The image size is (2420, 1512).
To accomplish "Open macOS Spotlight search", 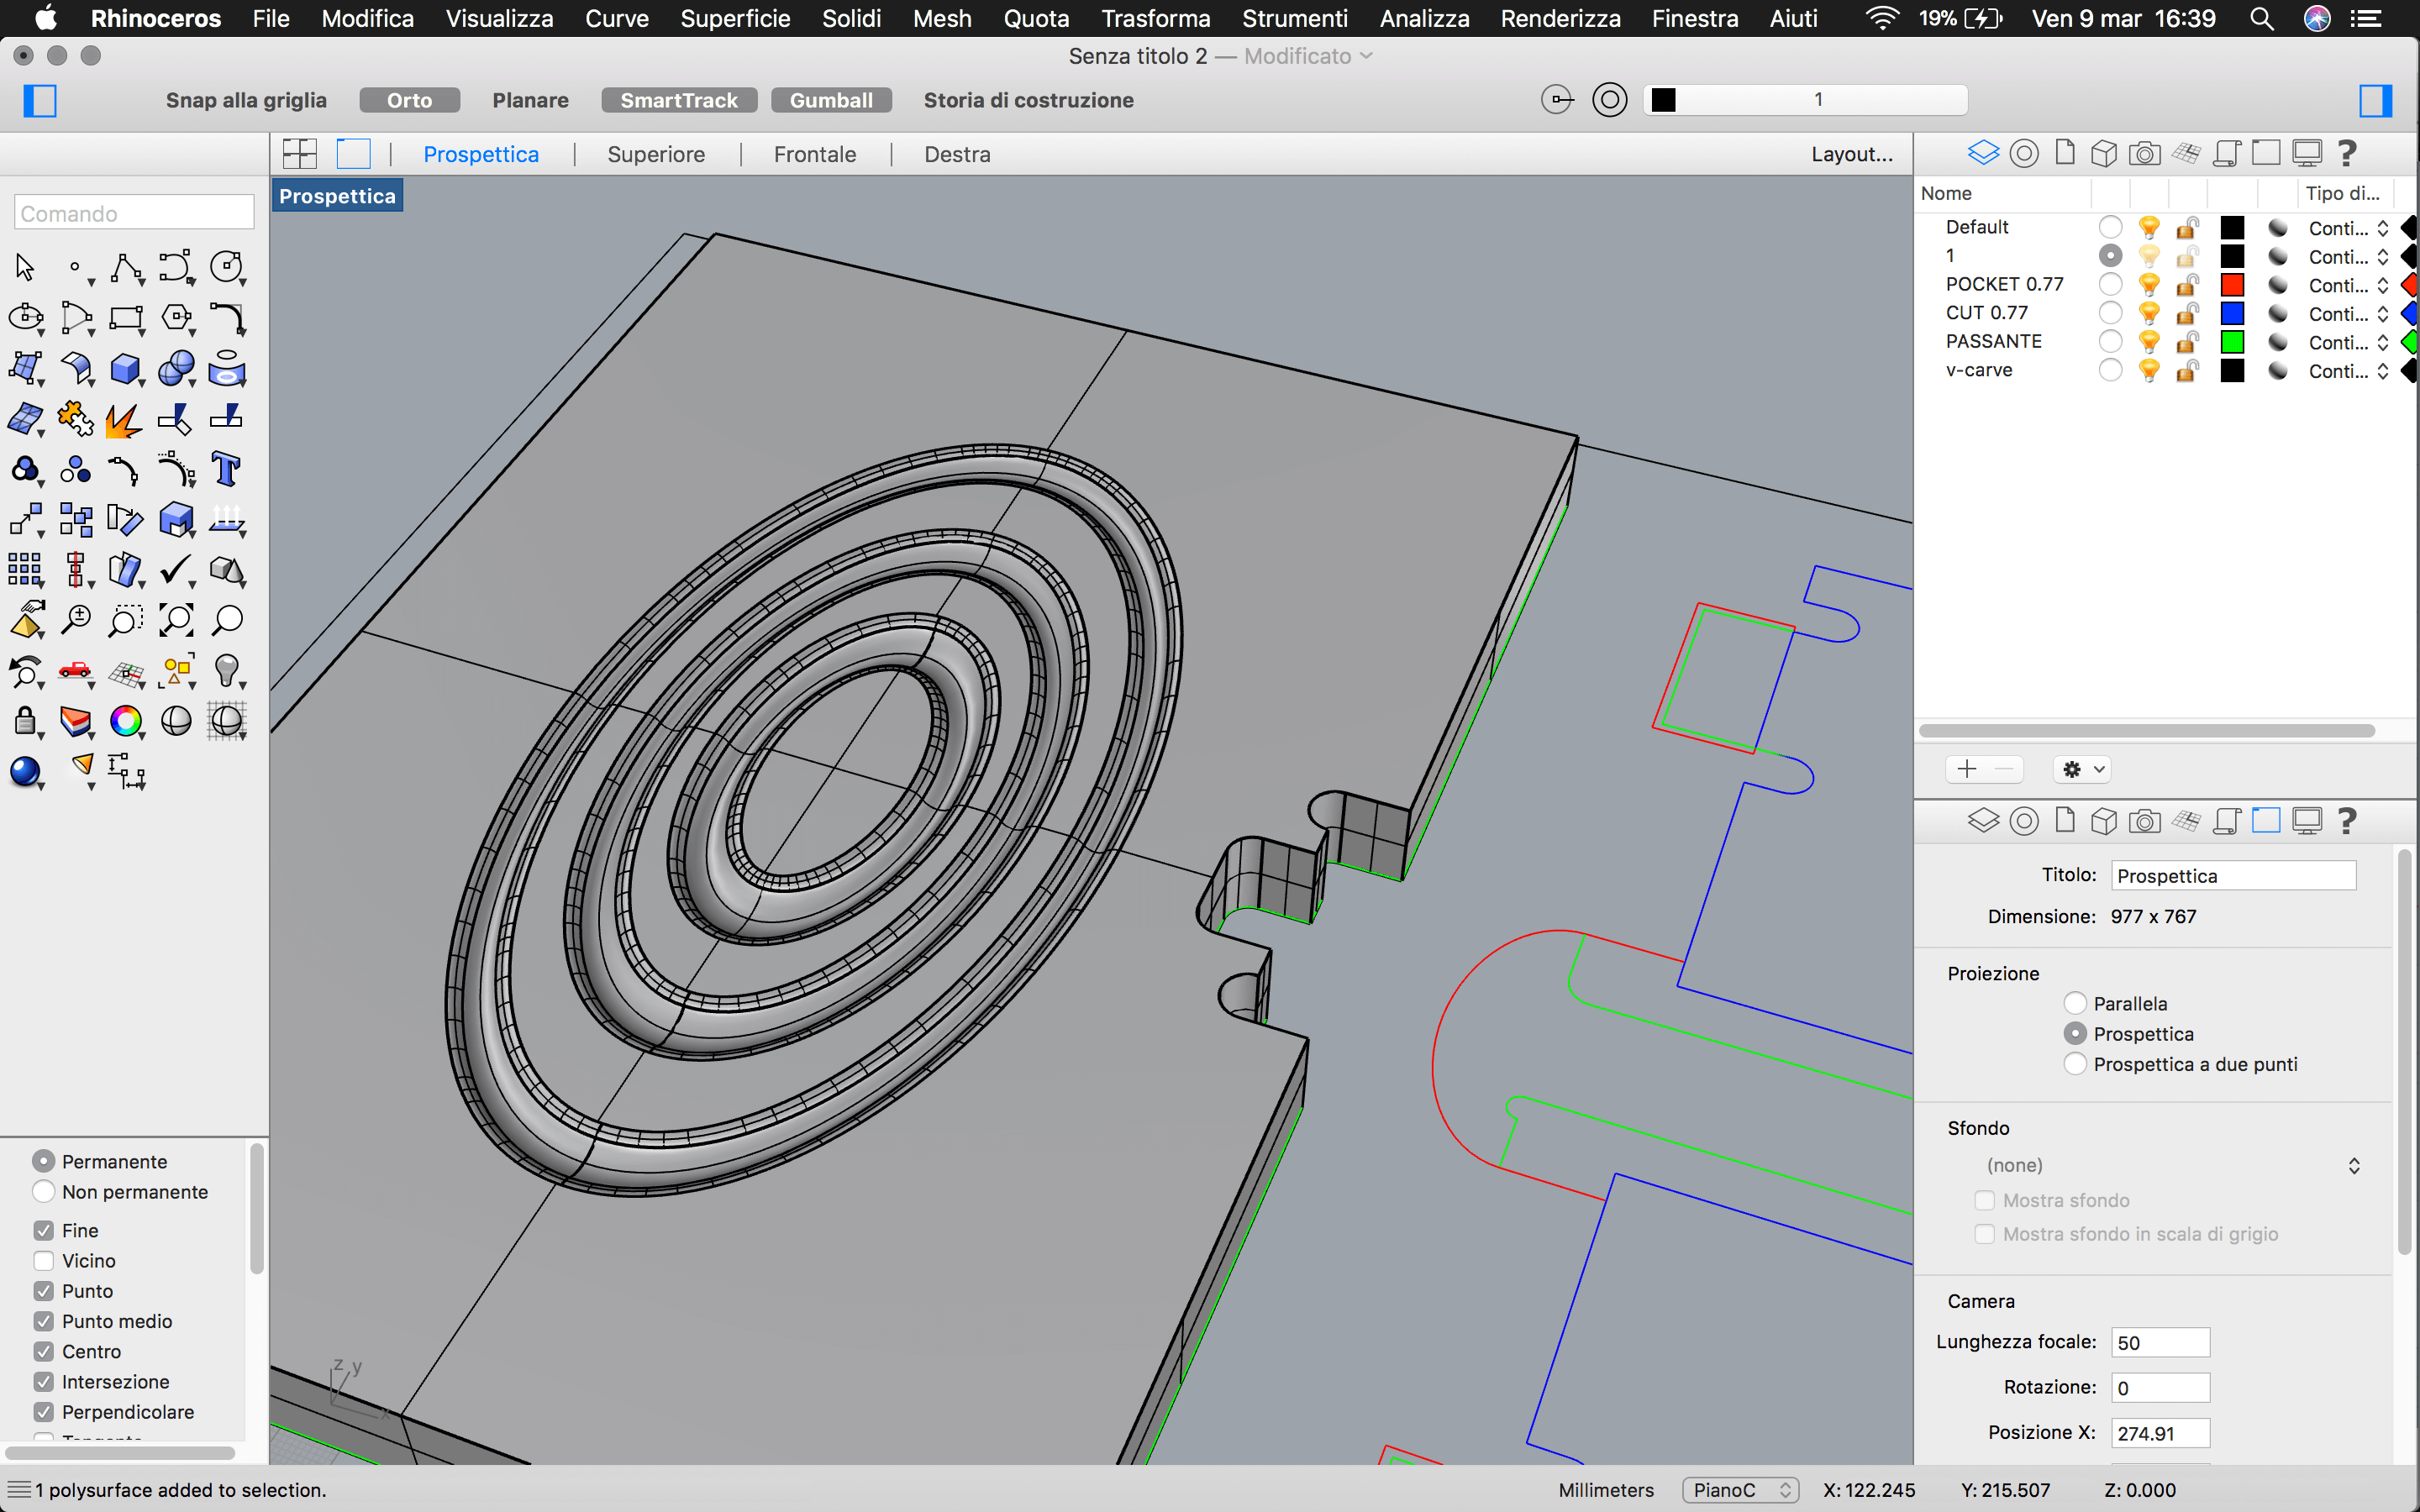I will 2262,18.
